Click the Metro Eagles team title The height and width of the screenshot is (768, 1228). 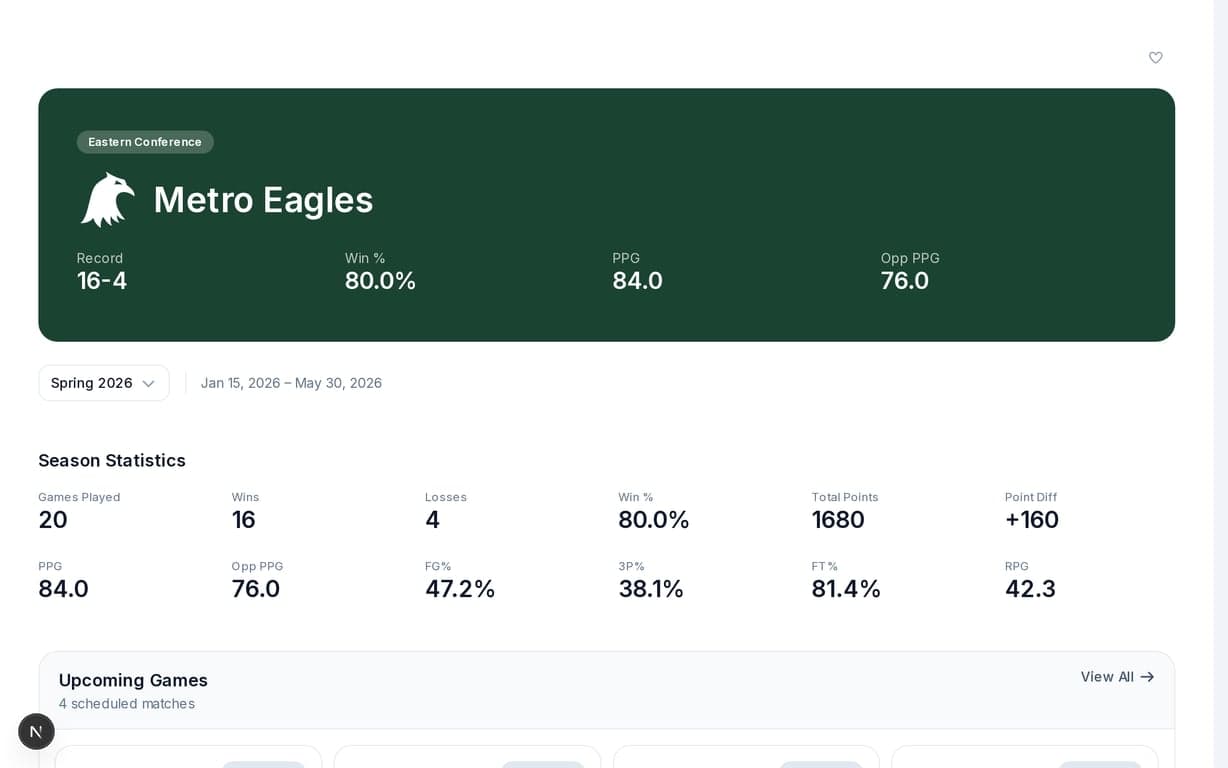[x=263, y=200]
